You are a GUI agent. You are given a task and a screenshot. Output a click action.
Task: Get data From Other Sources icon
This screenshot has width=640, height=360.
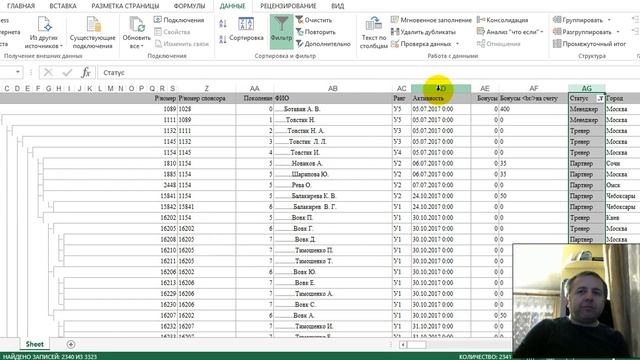click(44, 24)
